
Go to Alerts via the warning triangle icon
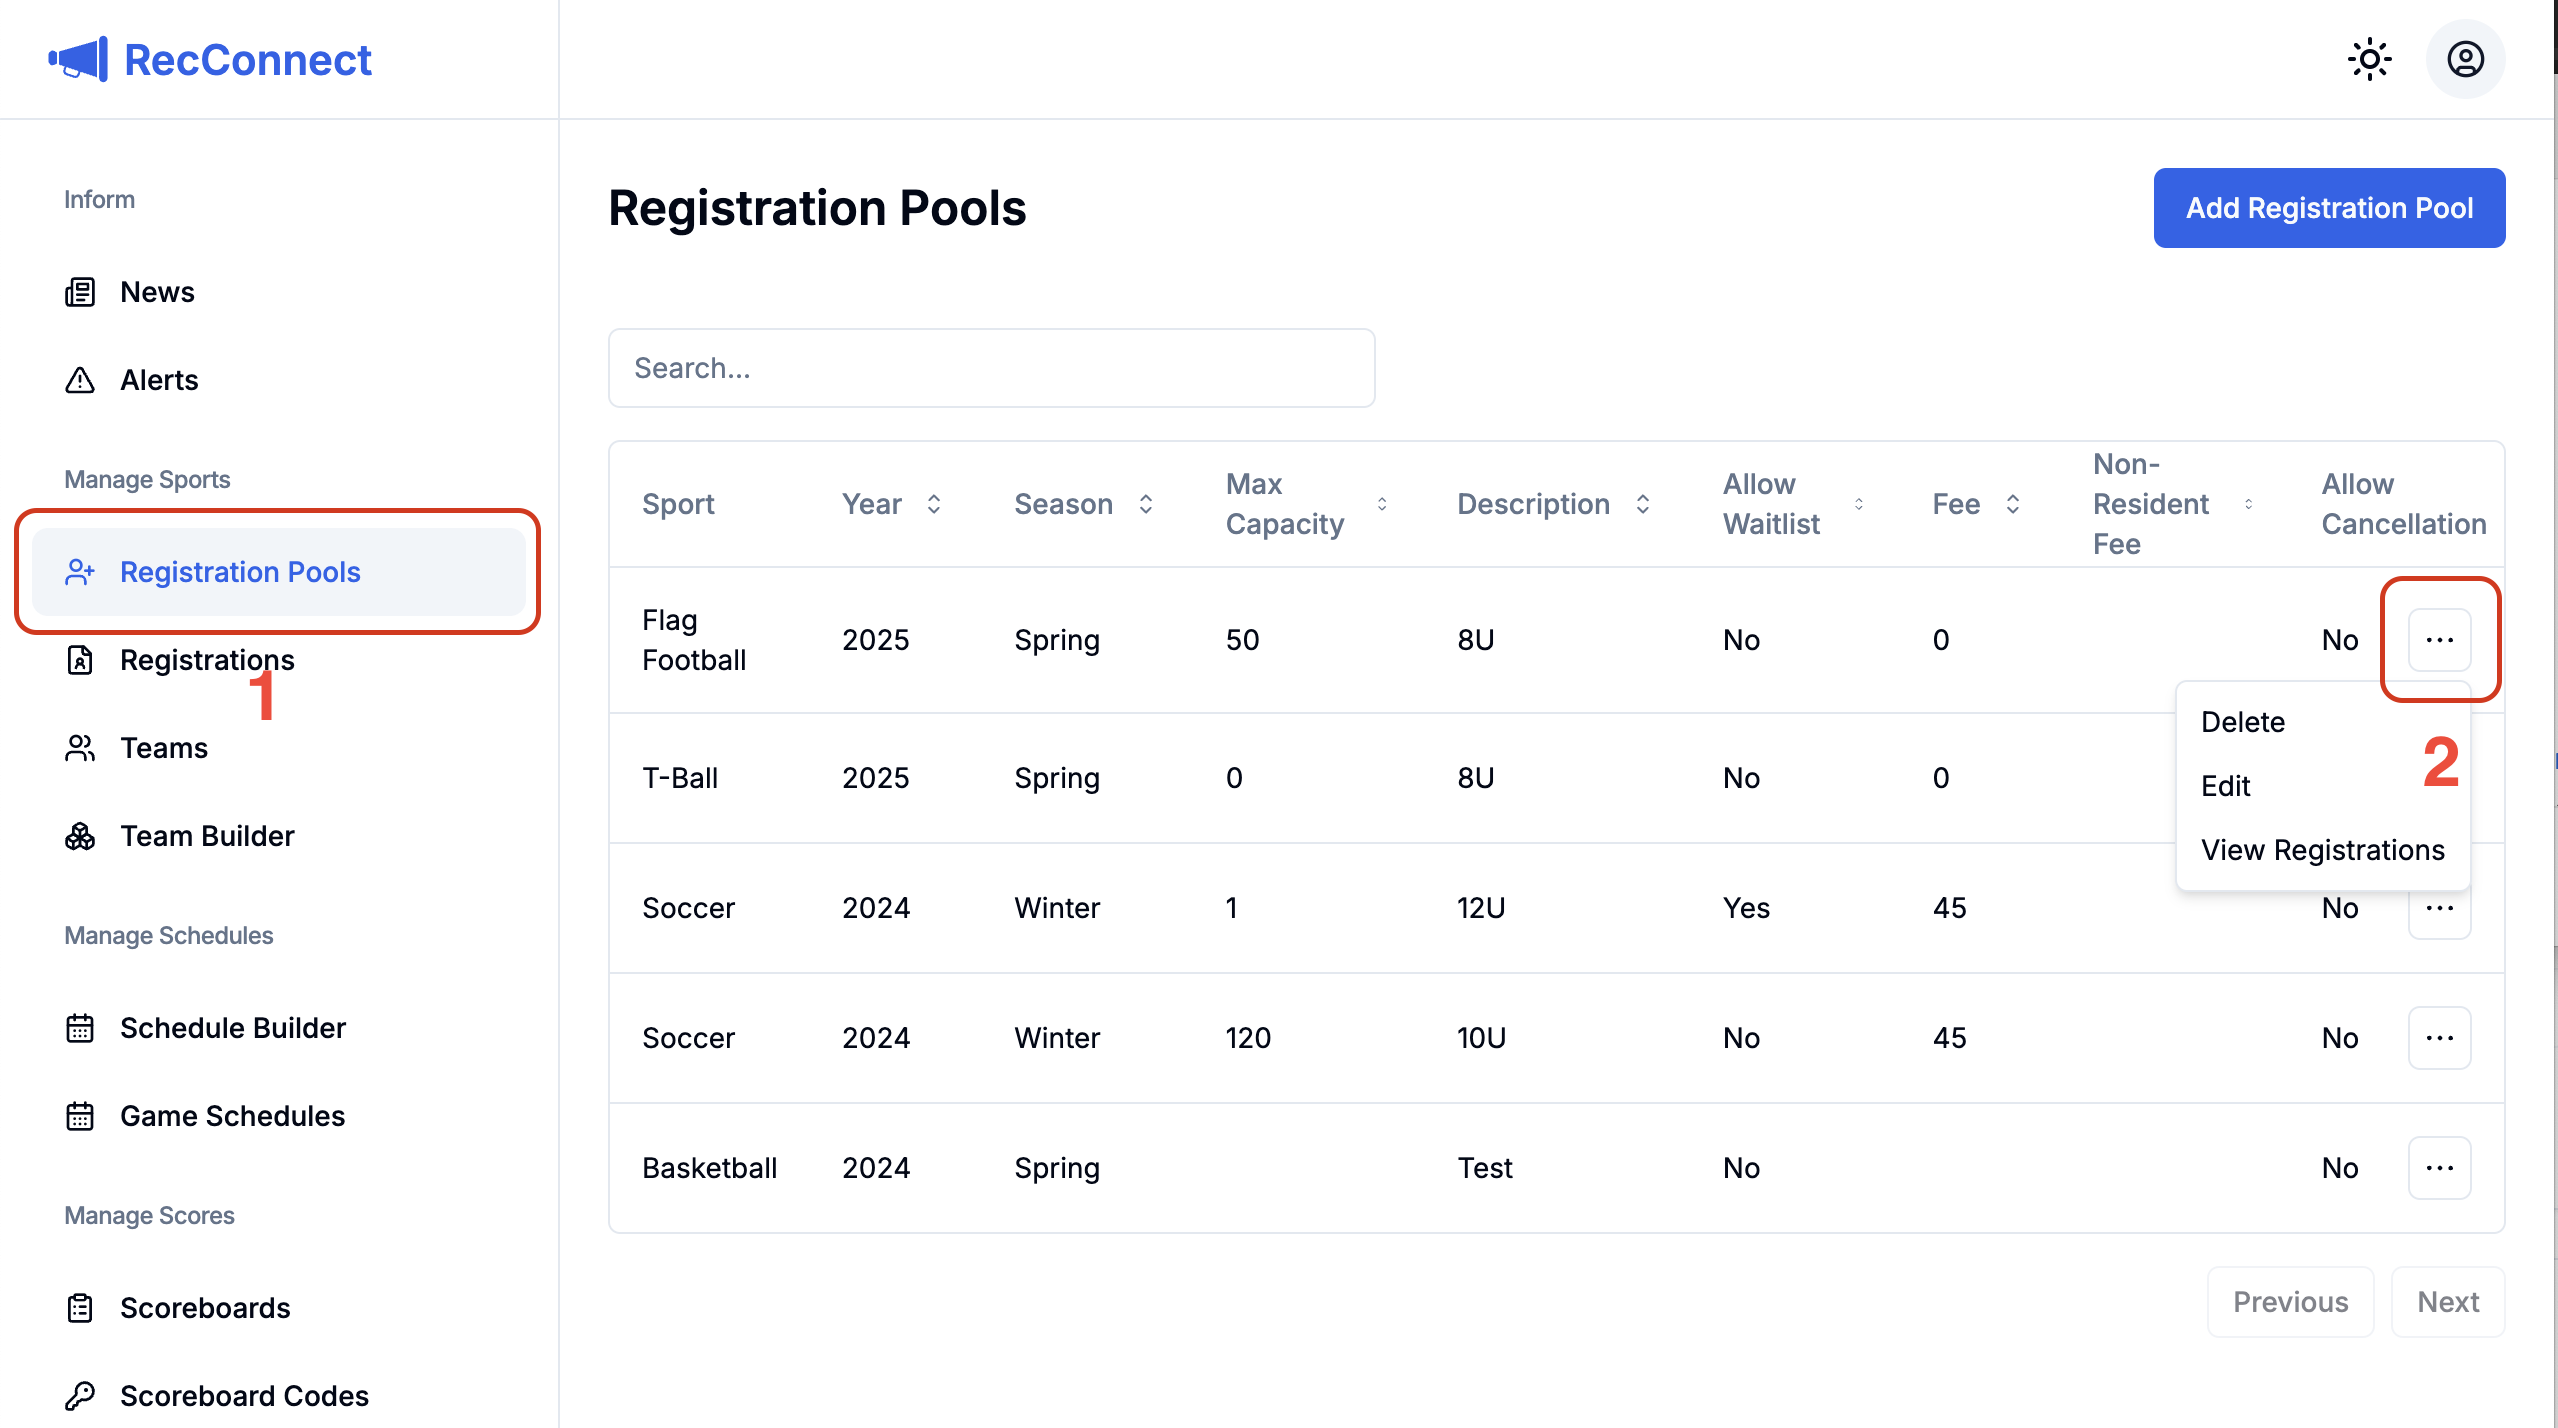(80, 380)
